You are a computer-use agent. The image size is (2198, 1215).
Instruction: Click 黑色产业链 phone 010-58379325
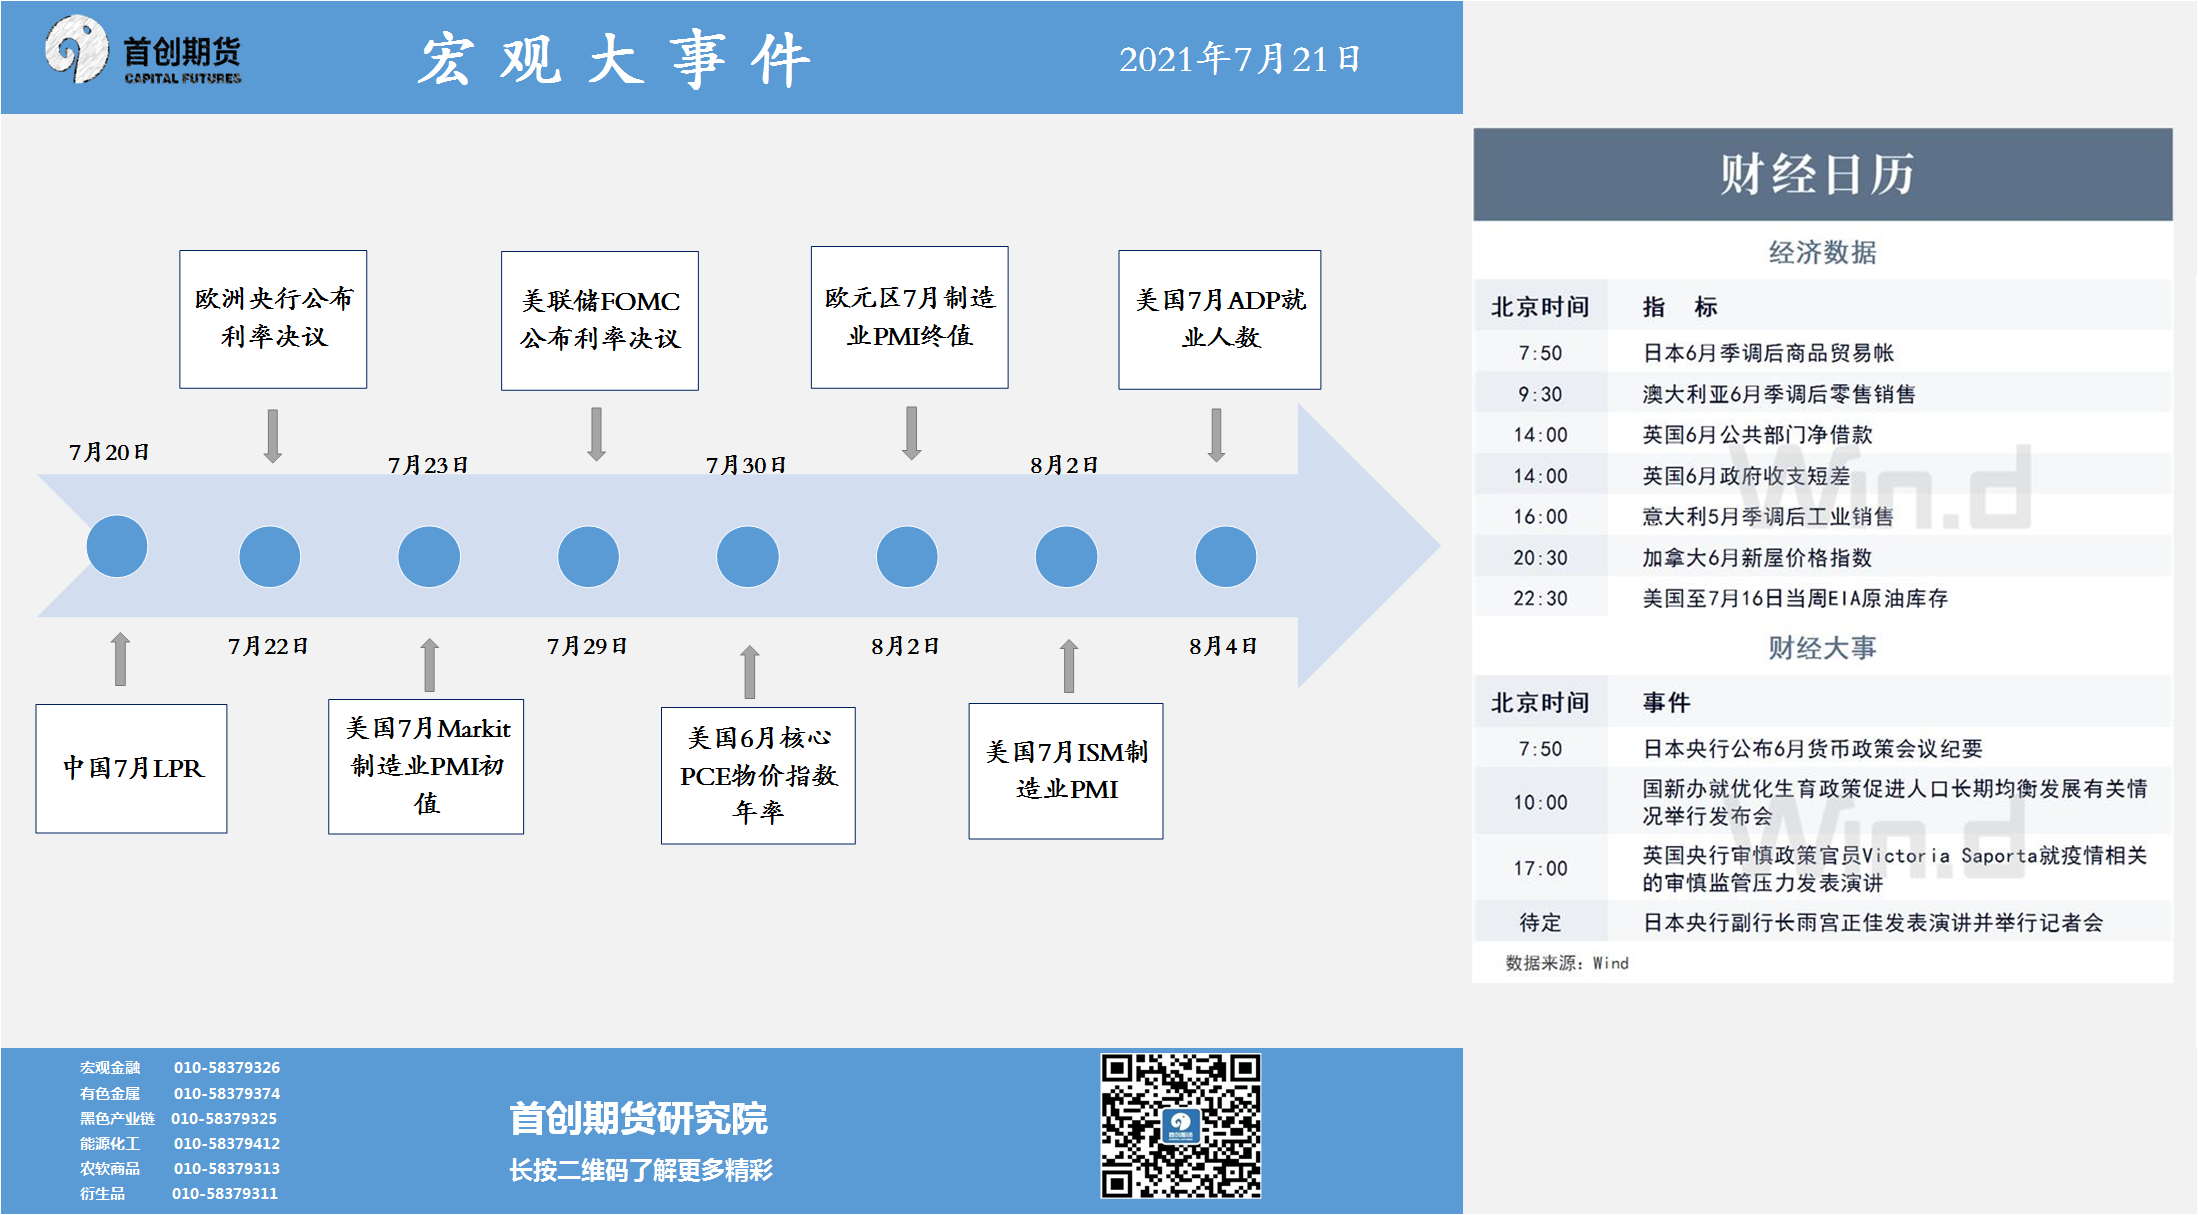[x=224, y=1119]
